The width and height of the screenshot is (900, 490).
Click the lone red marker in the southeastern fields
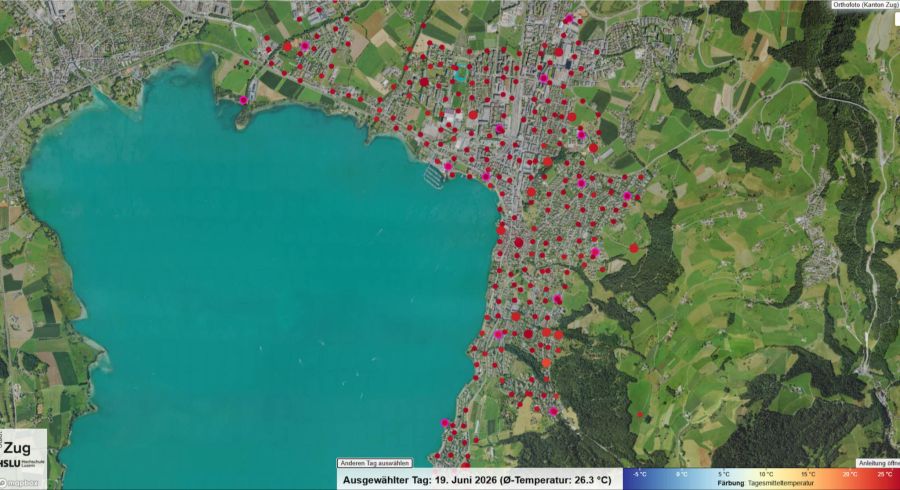pyautogui.click(x=640, y=414)
